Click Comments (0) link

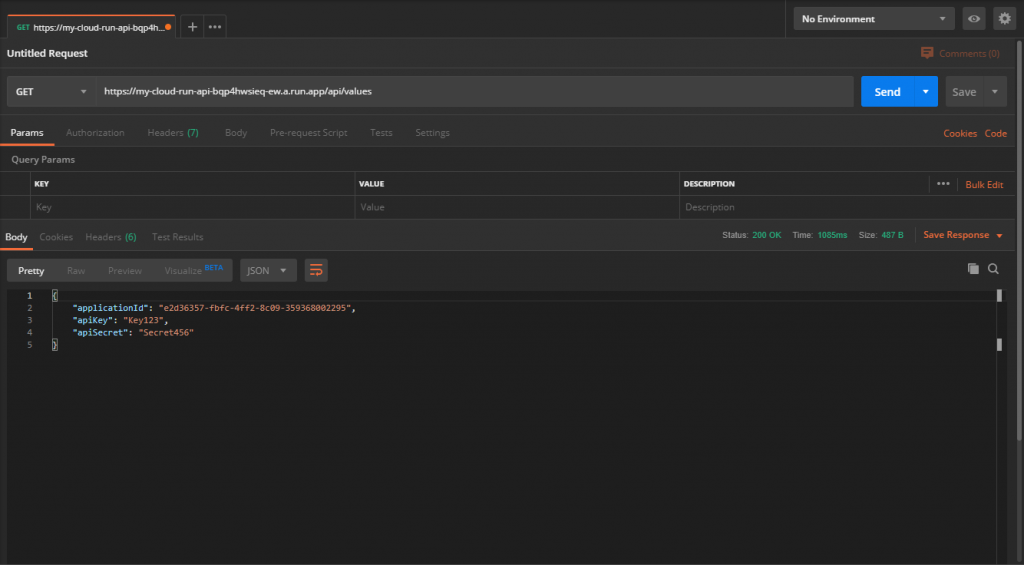tap(969, 54)
